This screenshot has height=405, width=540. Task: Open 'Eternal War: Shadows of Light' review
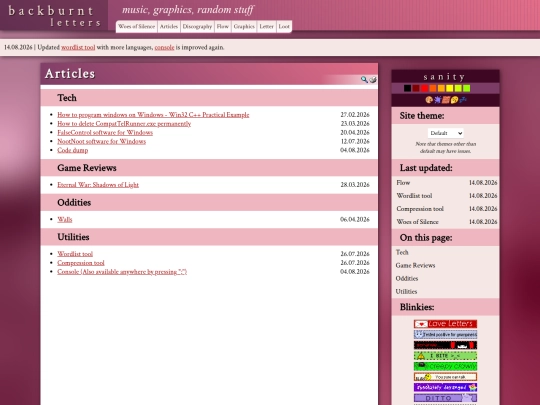pyautogui.click(x=98, y=185)
